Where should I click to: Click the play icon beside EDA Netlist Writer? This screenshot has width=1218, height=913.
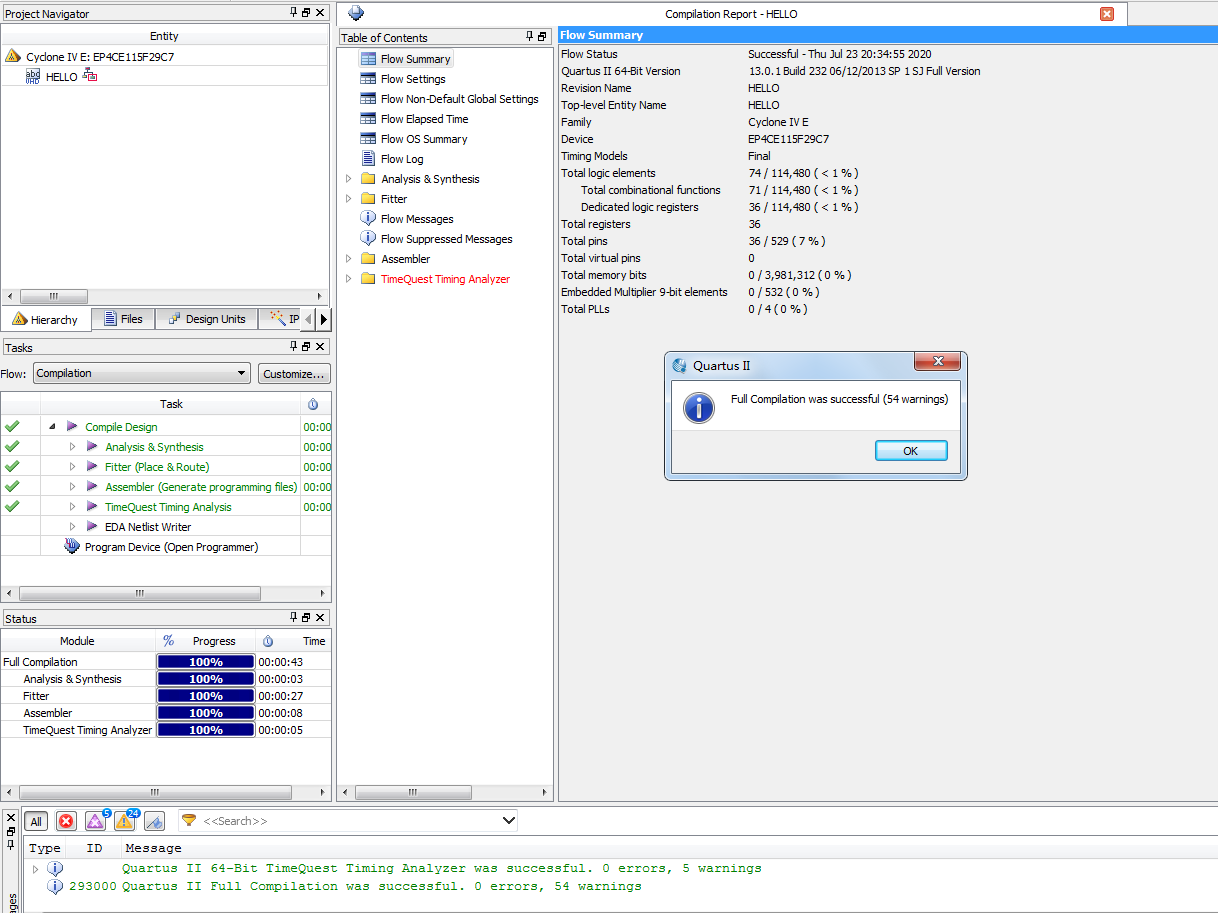click(x=92, y=527)
